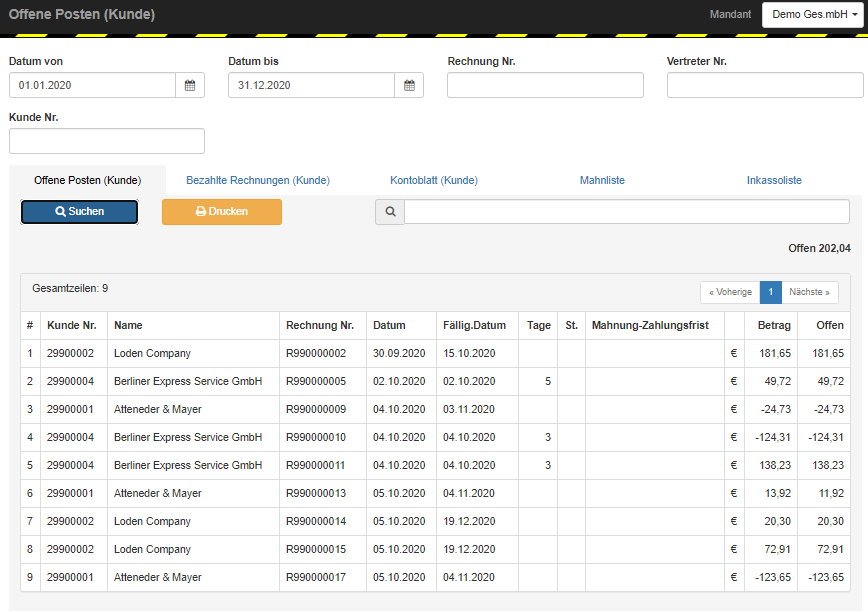The width and height of the screenshot is (868, 612).
Task: Focus the Datum von field
Action: (92, 85)
